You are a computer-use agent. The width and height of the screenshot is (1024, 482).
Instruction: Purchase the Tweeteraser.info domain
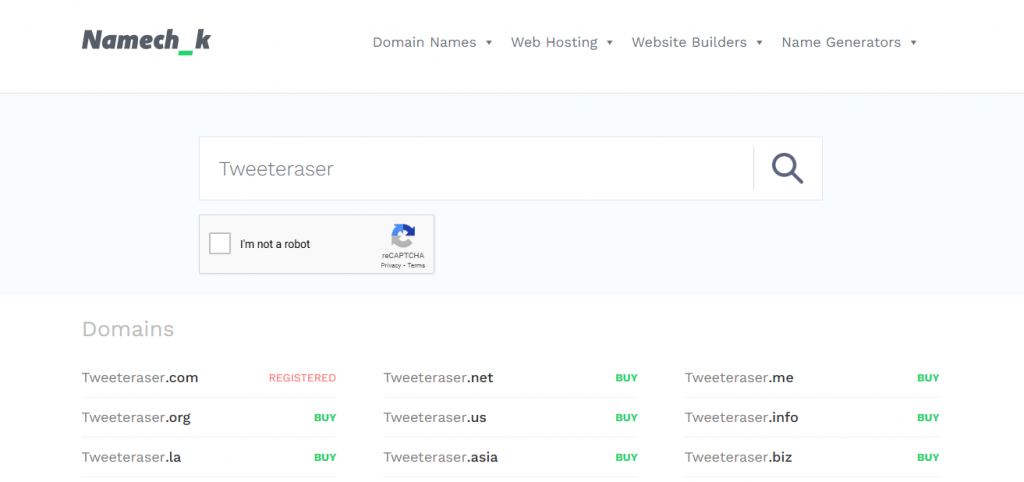coord(928,418)
